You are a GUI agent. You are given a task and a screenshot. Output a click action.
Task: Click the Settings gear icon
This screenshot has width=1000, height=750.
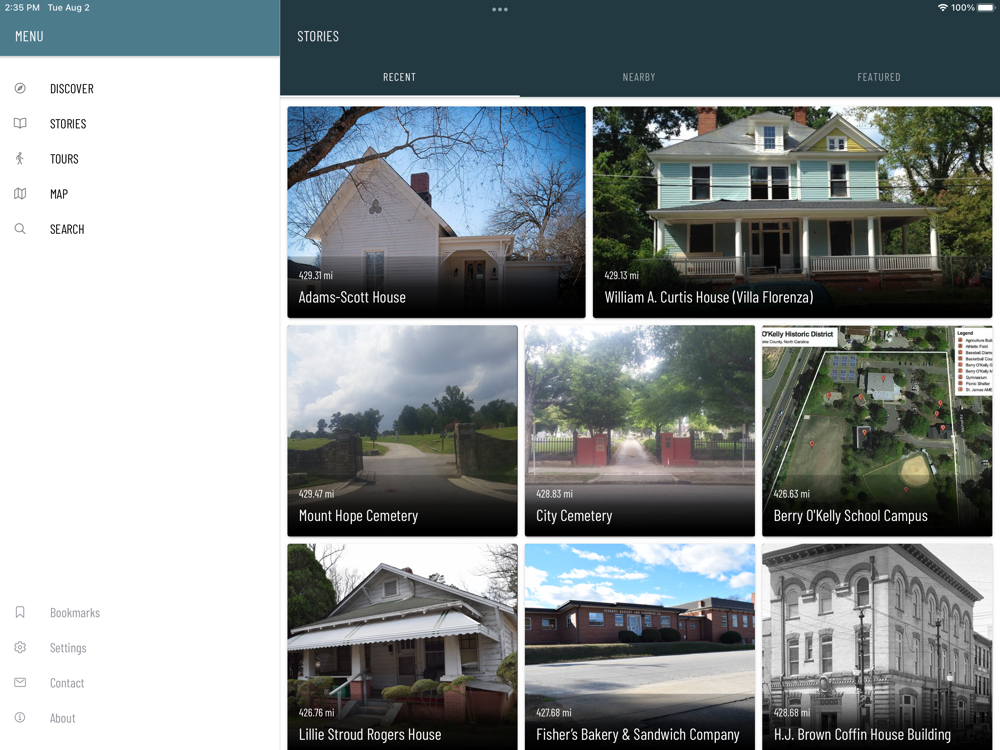click(20, 648)
